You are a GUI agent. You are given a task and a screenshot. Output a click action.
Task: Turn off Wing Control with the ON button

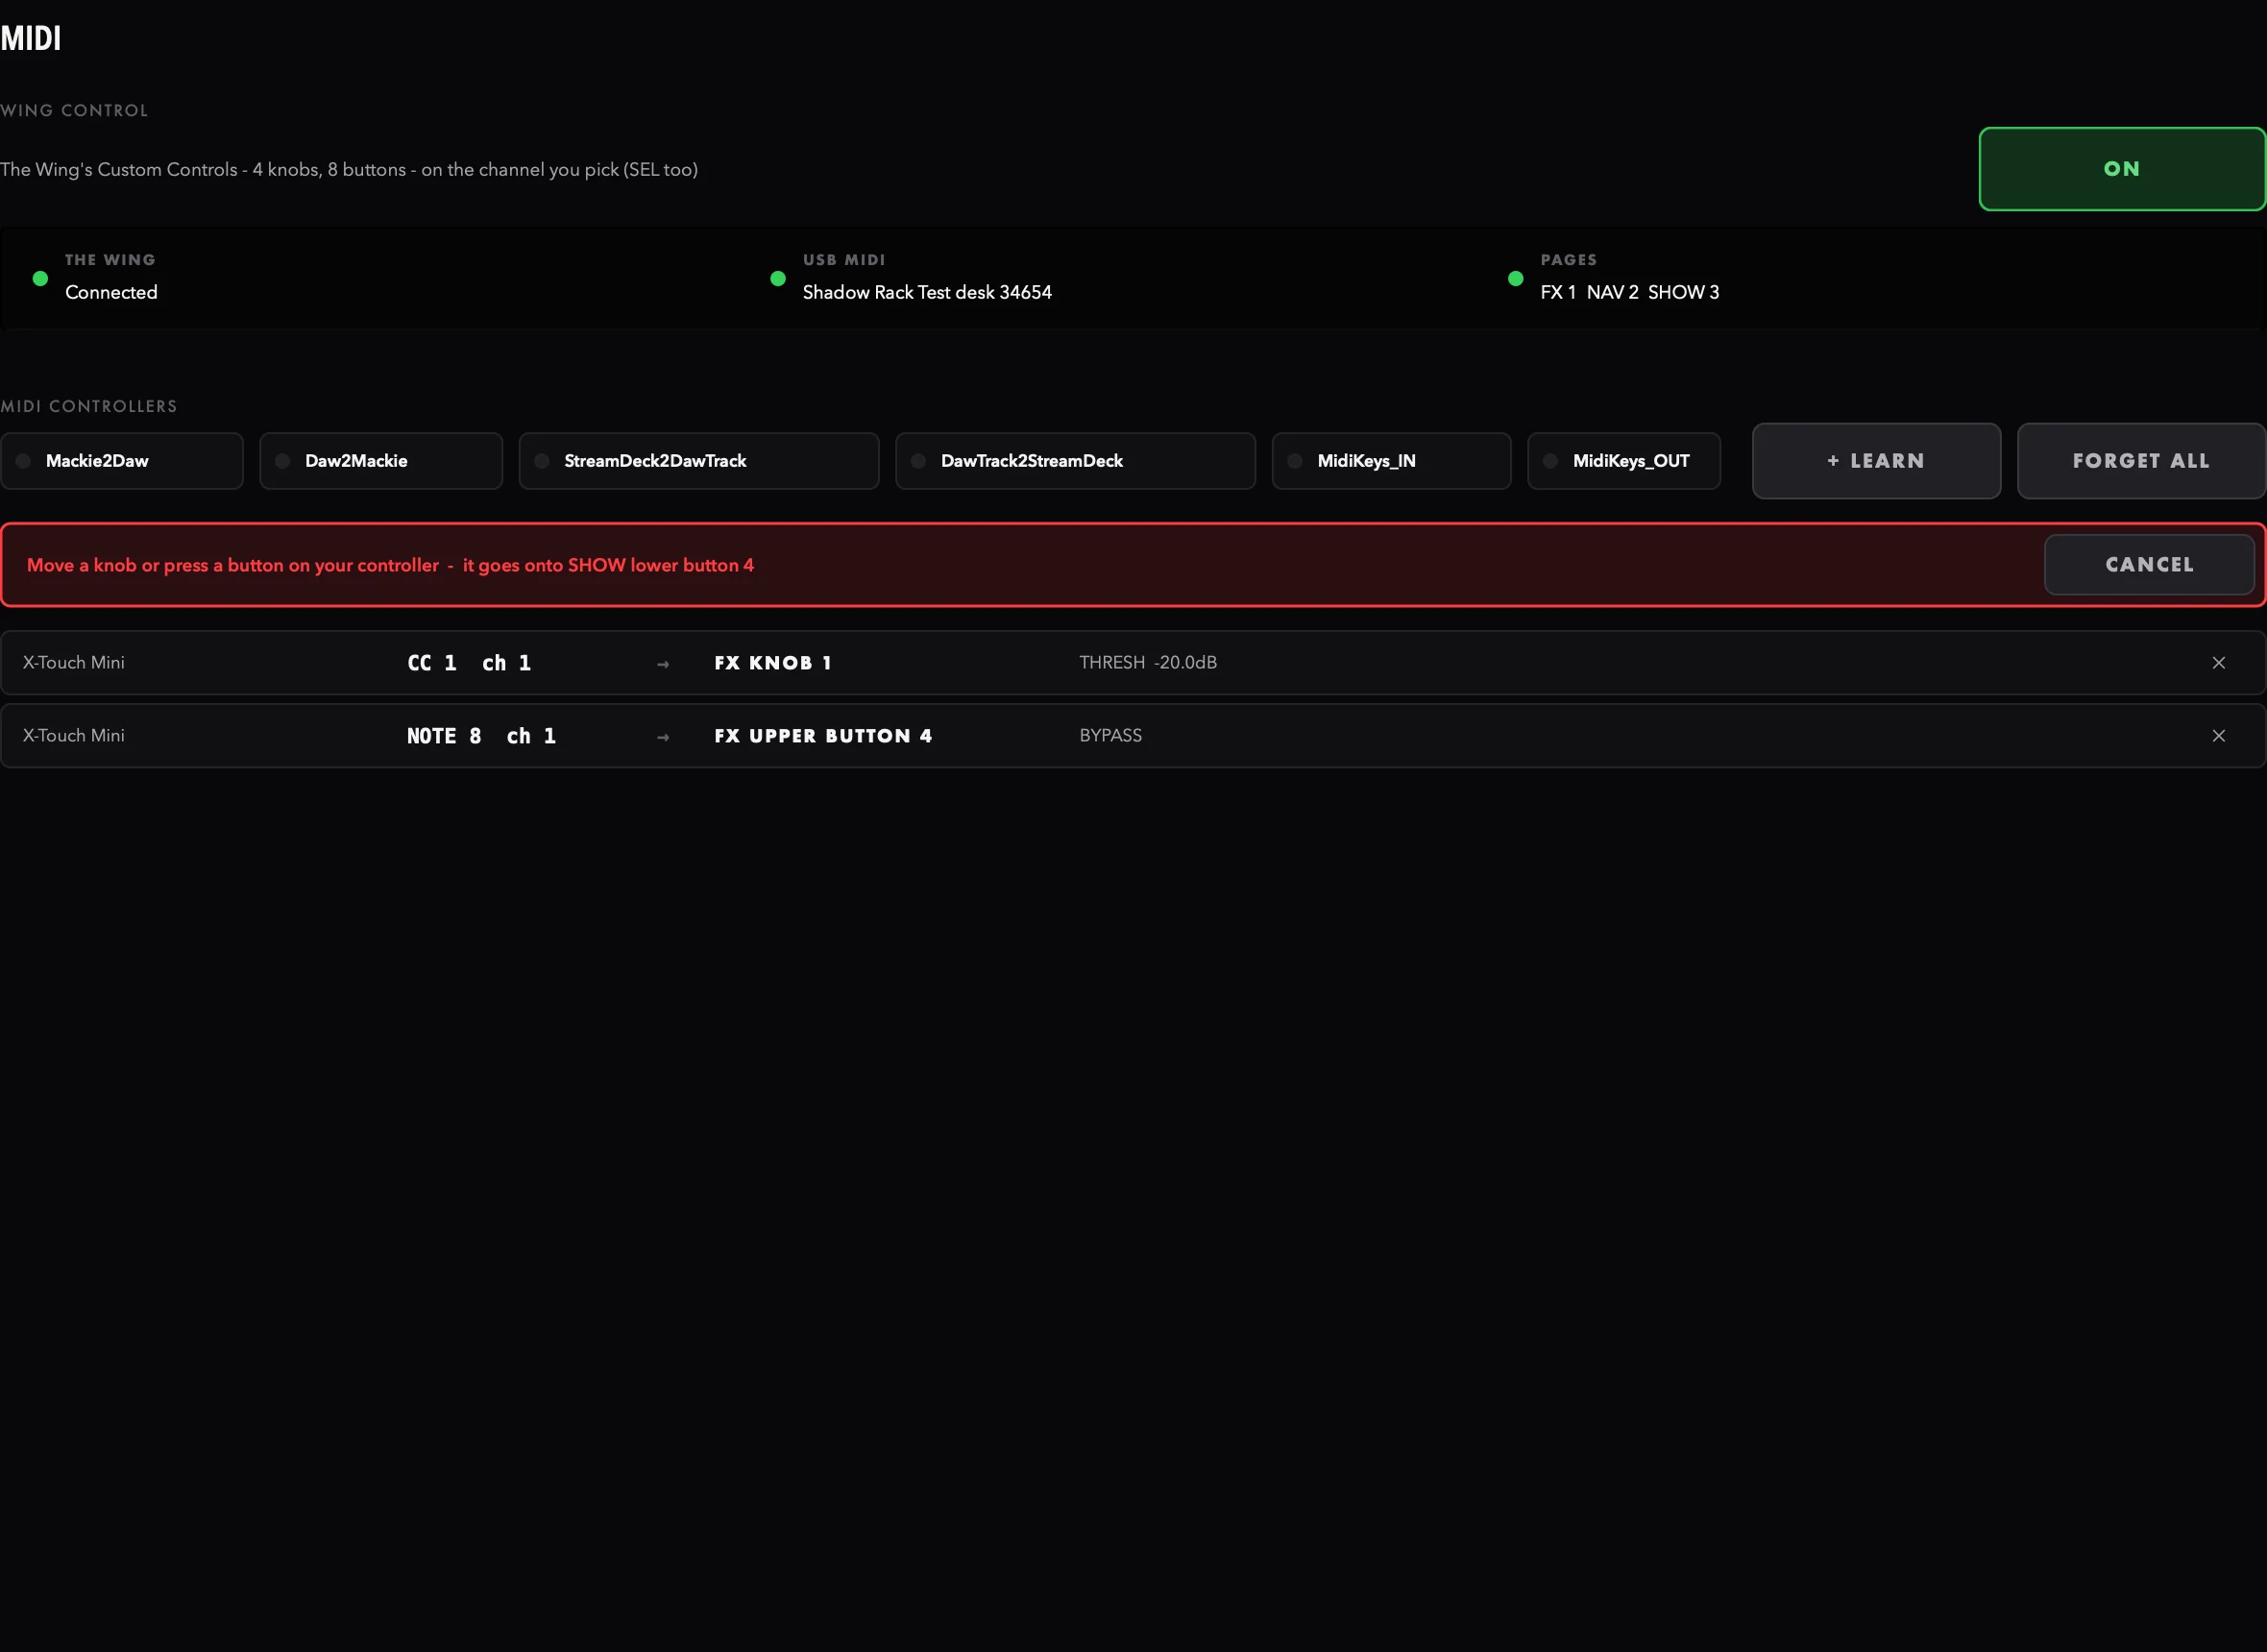2122,169
